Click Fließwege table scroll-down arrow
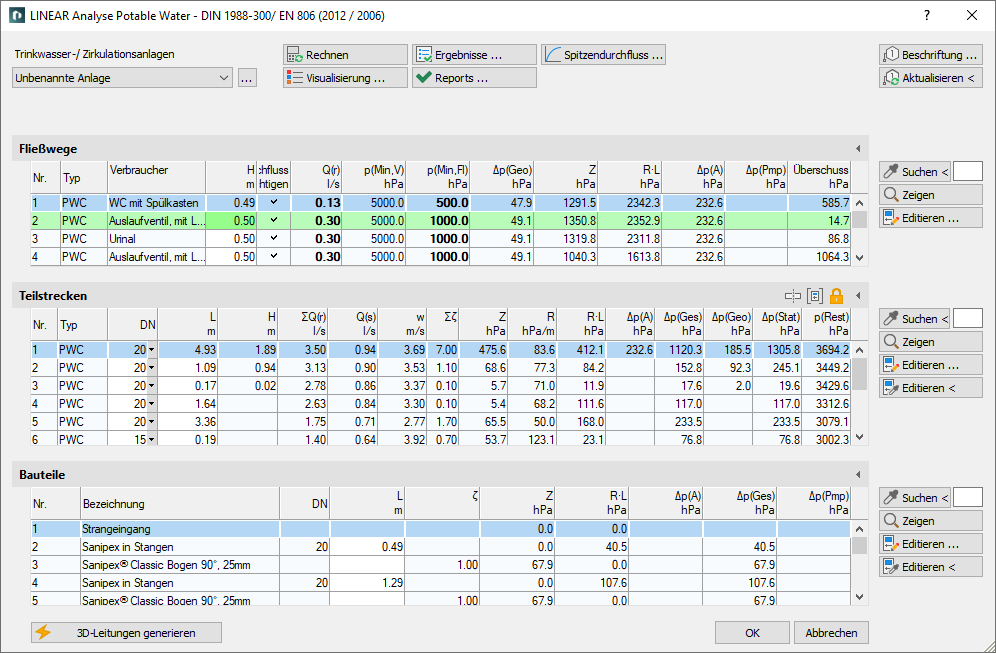This screenshot has width=996, height=653. [859, 258]
